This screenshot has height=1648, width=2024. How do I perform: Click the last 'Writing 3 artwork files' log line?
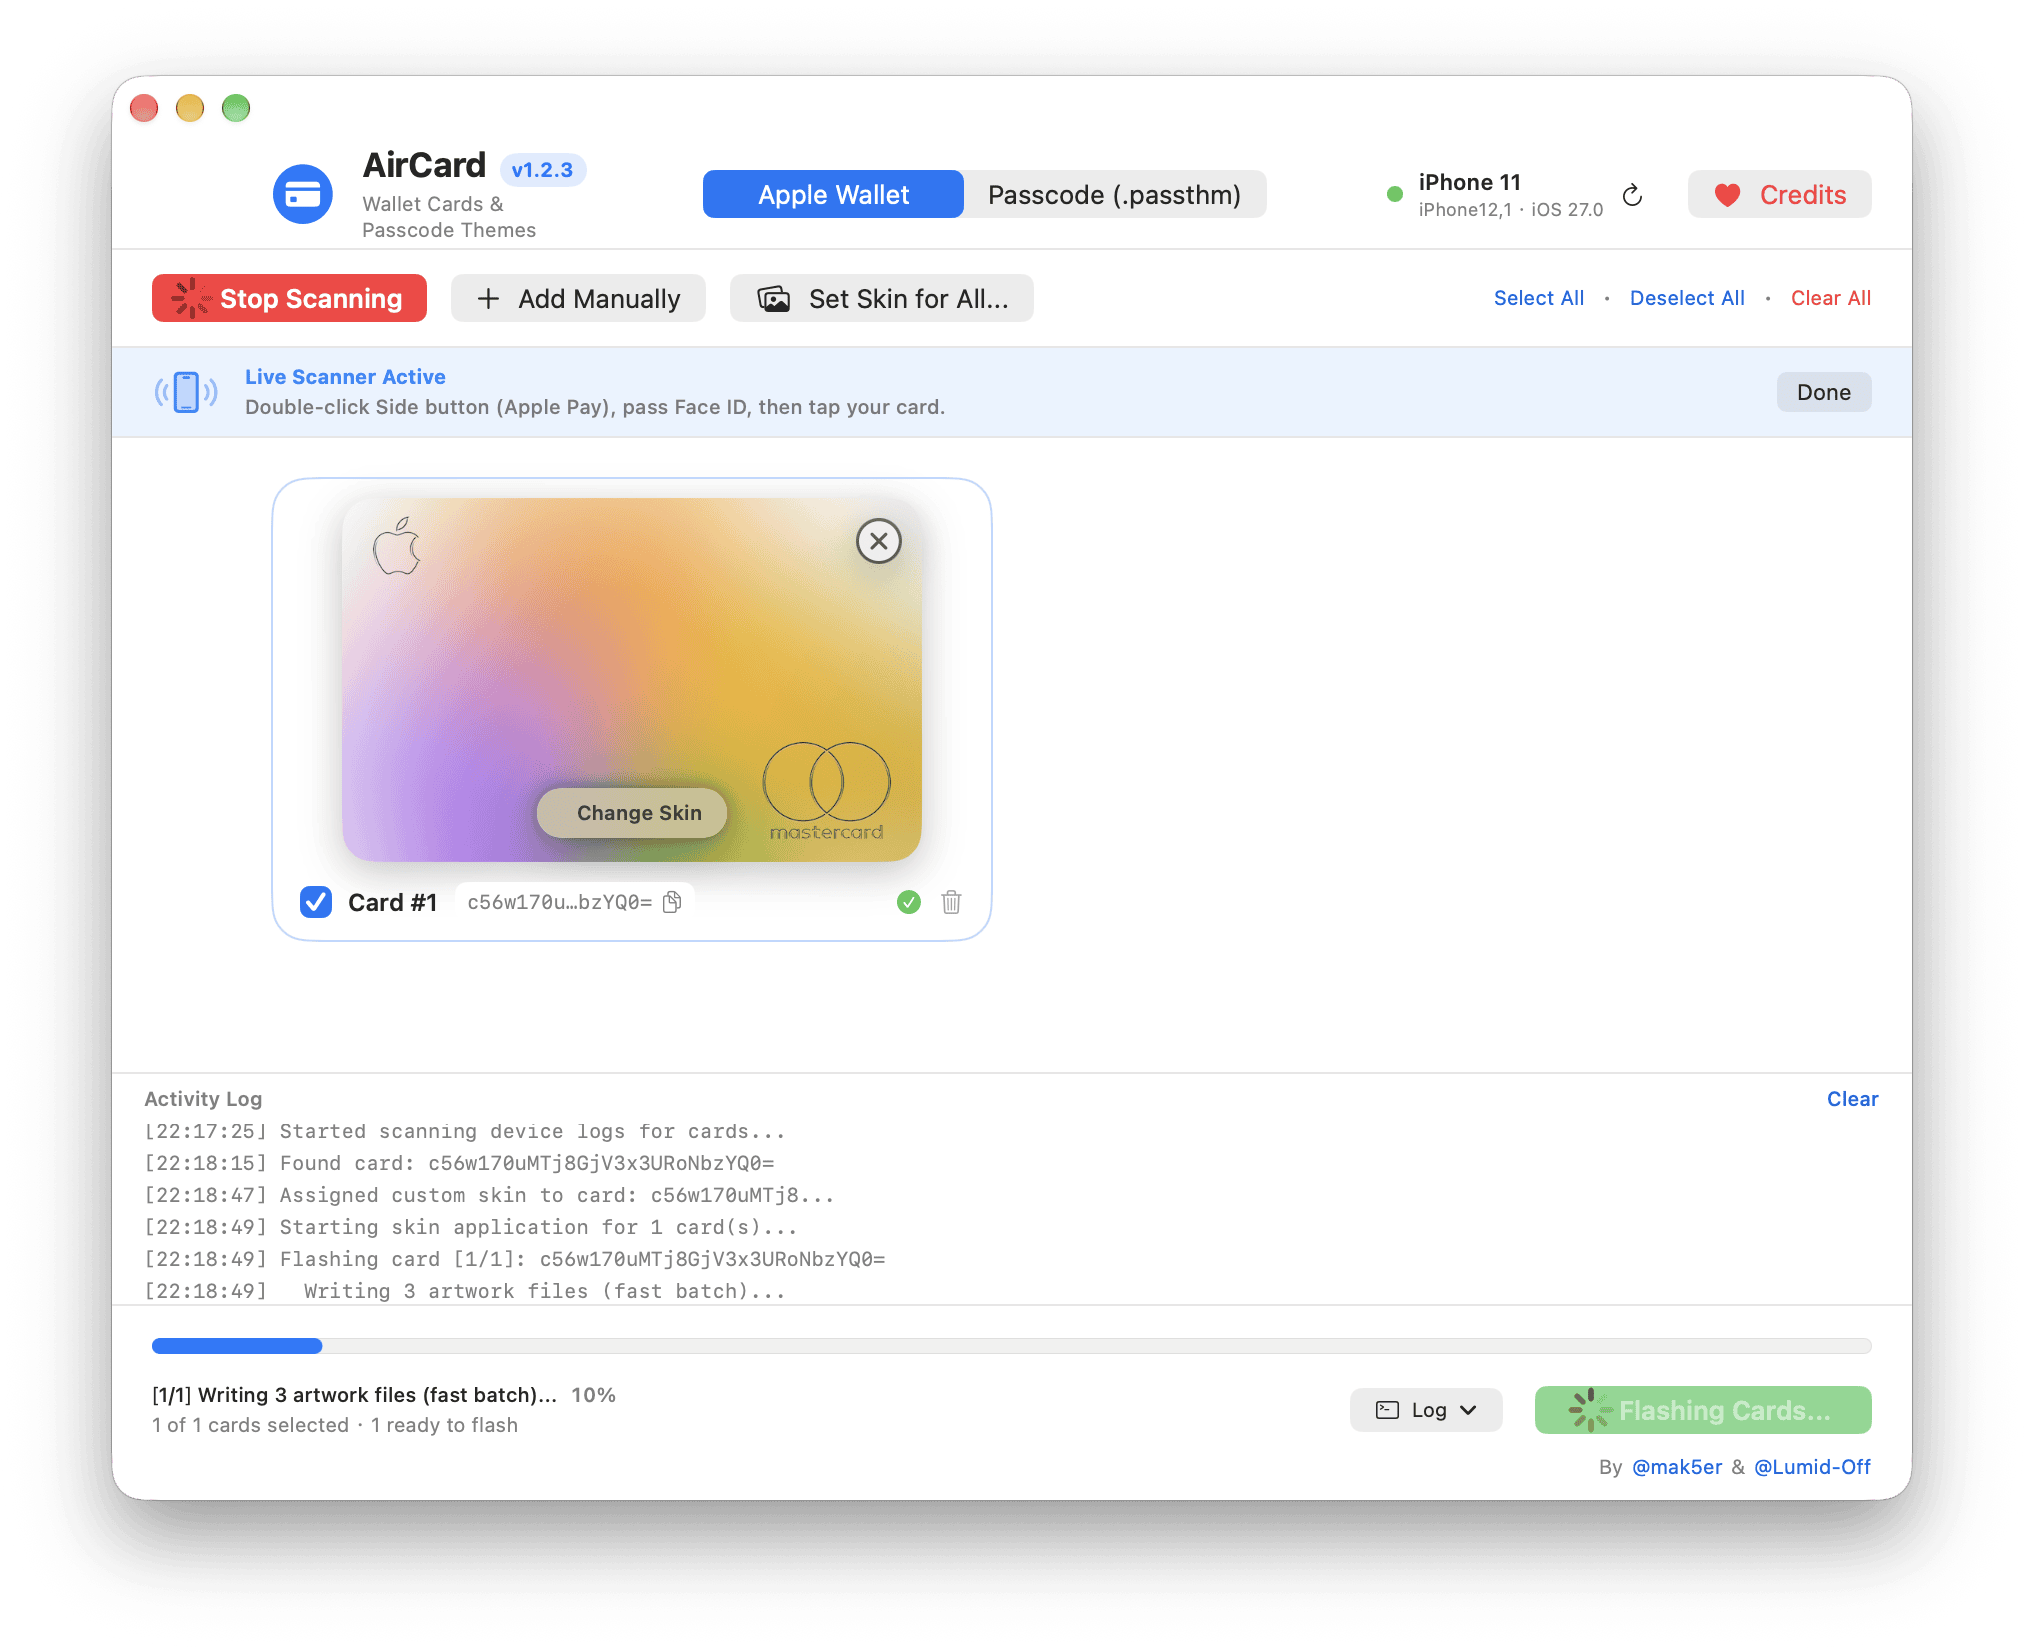tap(465, 1291)
